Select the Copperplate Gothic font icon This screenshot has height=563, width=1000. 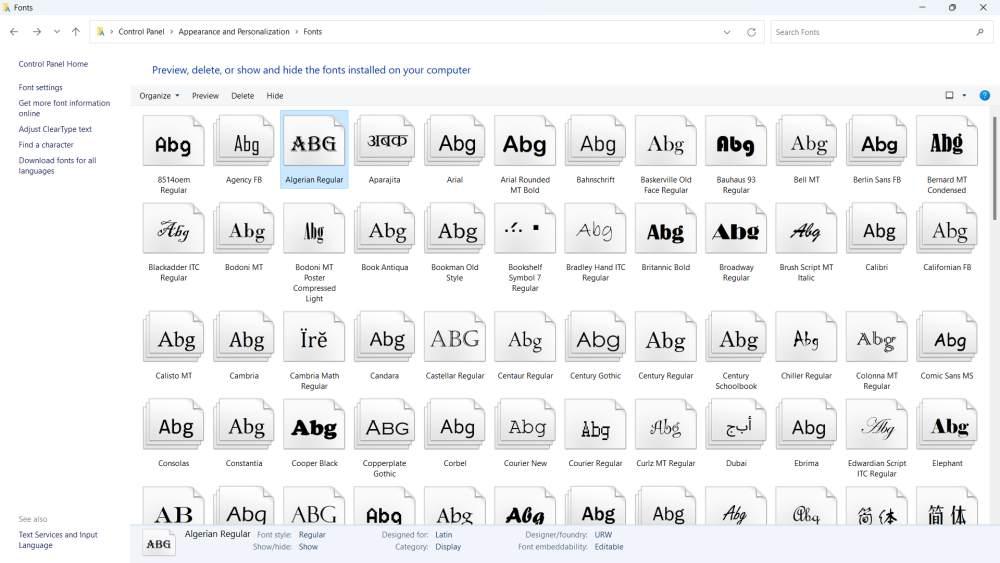pyautogui.click(x=385, y=425)
